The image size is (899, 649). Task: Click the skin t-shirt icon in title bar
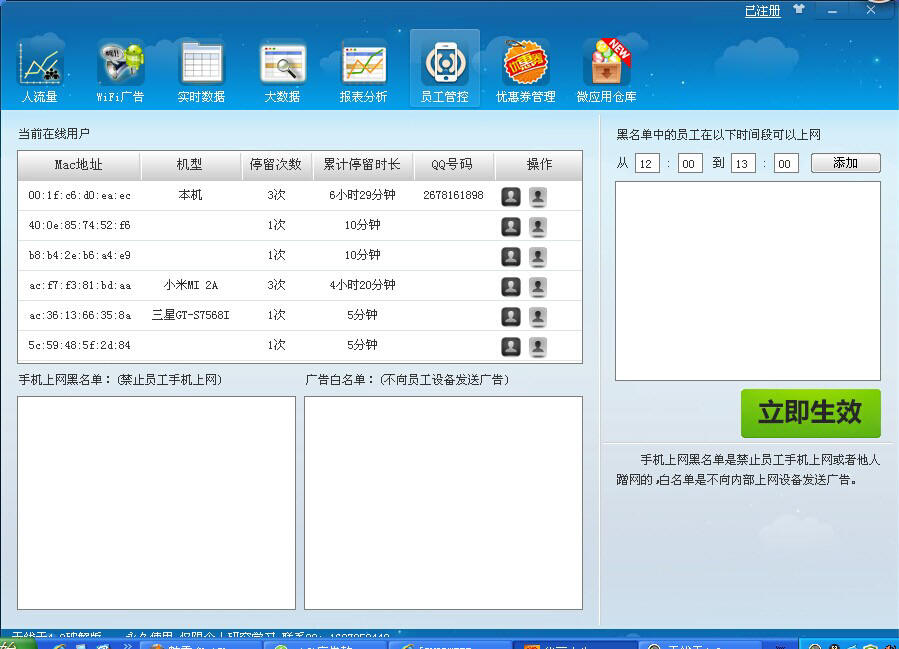(x=799, y=10)
